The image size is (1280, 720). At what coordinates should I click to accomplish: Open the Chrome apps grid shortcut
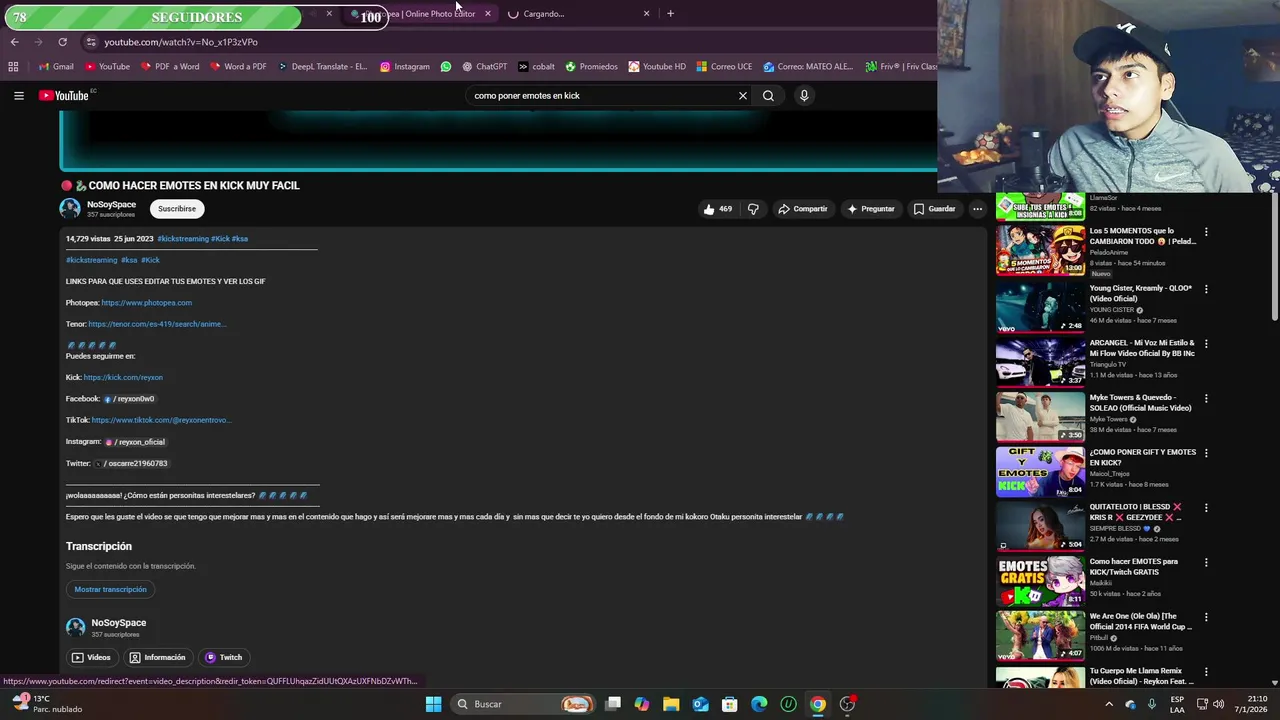(x=13, y=67)
